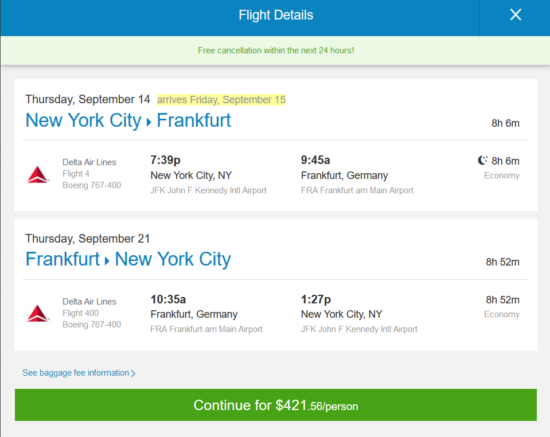The image size is (550, 437).
Task: Click the Free cancellation within 24 hours banner
Action: (276, 51)
